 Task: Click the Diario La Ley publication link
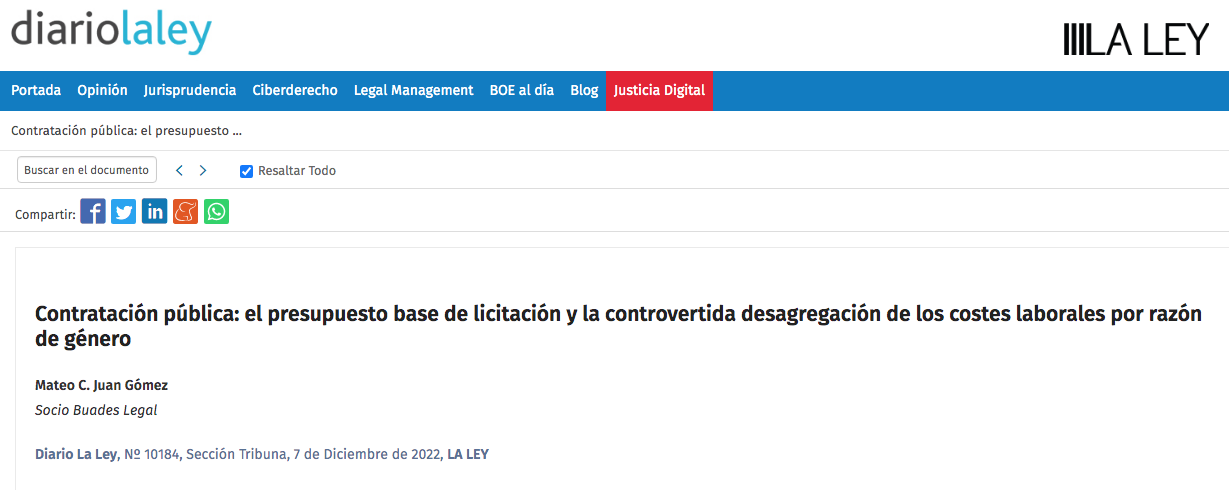pyautogui.click(x=76, y=454)
